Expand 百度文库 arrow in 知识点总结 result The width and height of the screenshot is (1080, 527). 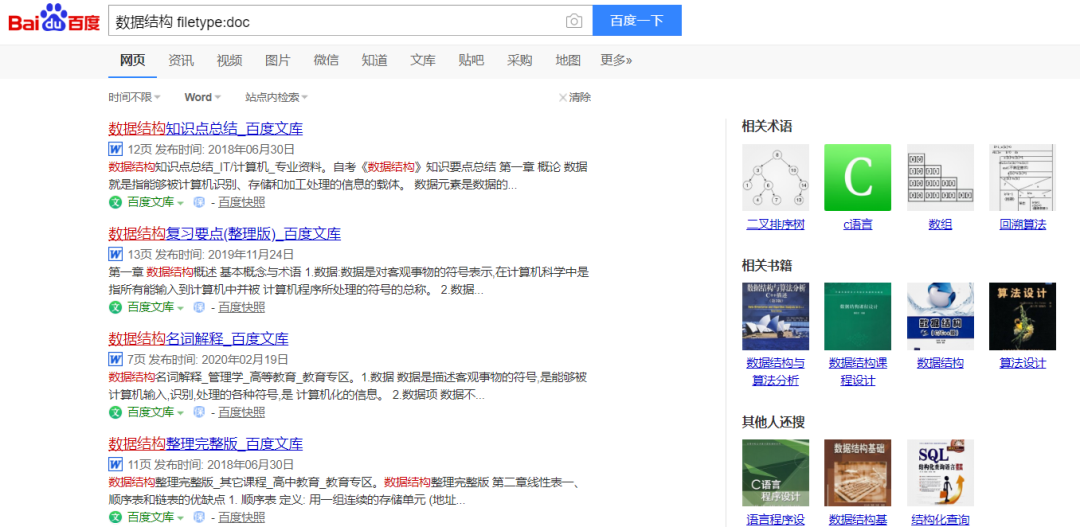coord(180,203)
